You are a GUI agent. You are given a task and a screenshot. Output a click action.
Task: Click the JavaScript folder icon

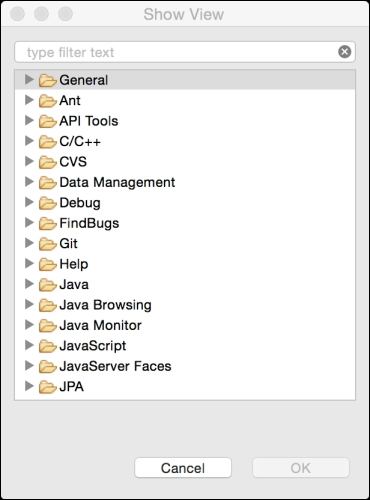[x=47, y=346]
